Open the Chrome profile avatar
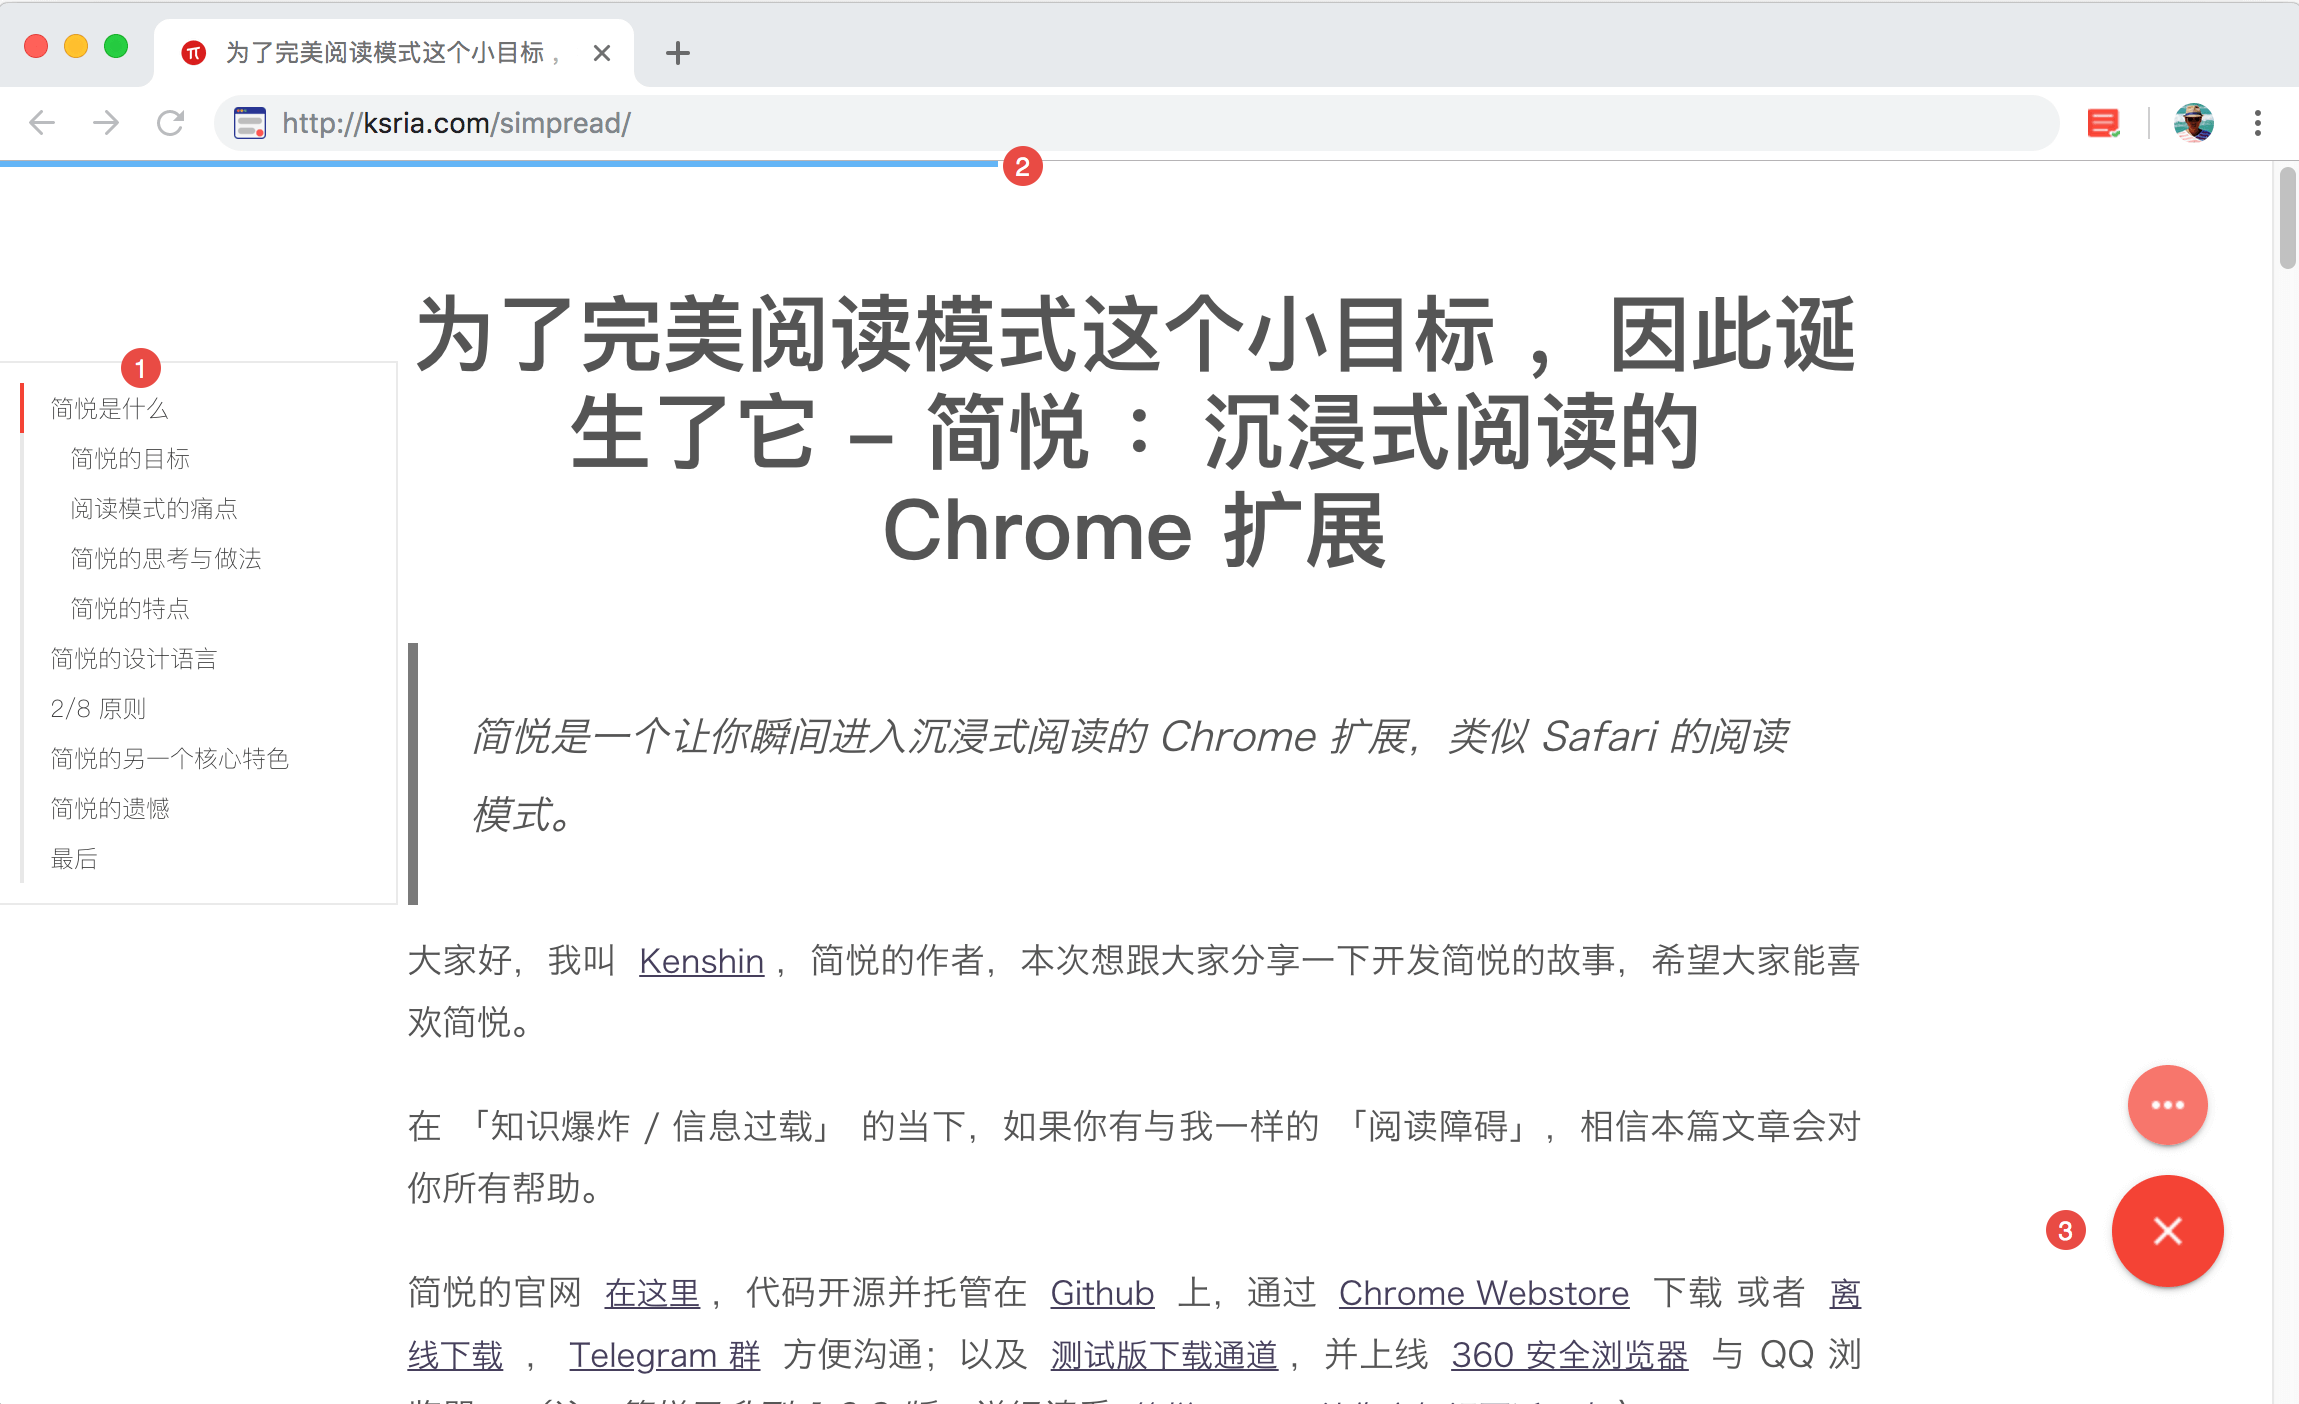 pos(2192,122)
